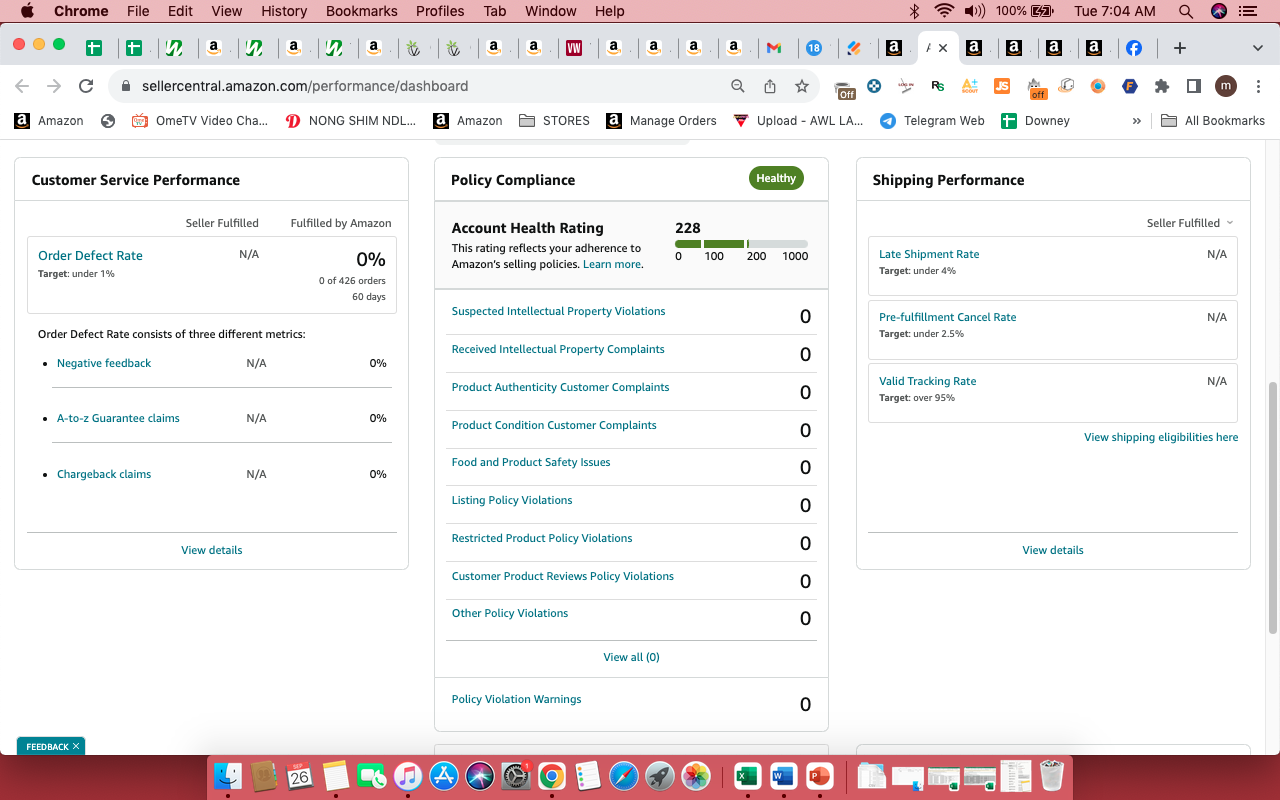Viewport: 1280px width, 800px height.
Task: Open Customer Product Reviews Policy Violations
Action: pos(563,576)
